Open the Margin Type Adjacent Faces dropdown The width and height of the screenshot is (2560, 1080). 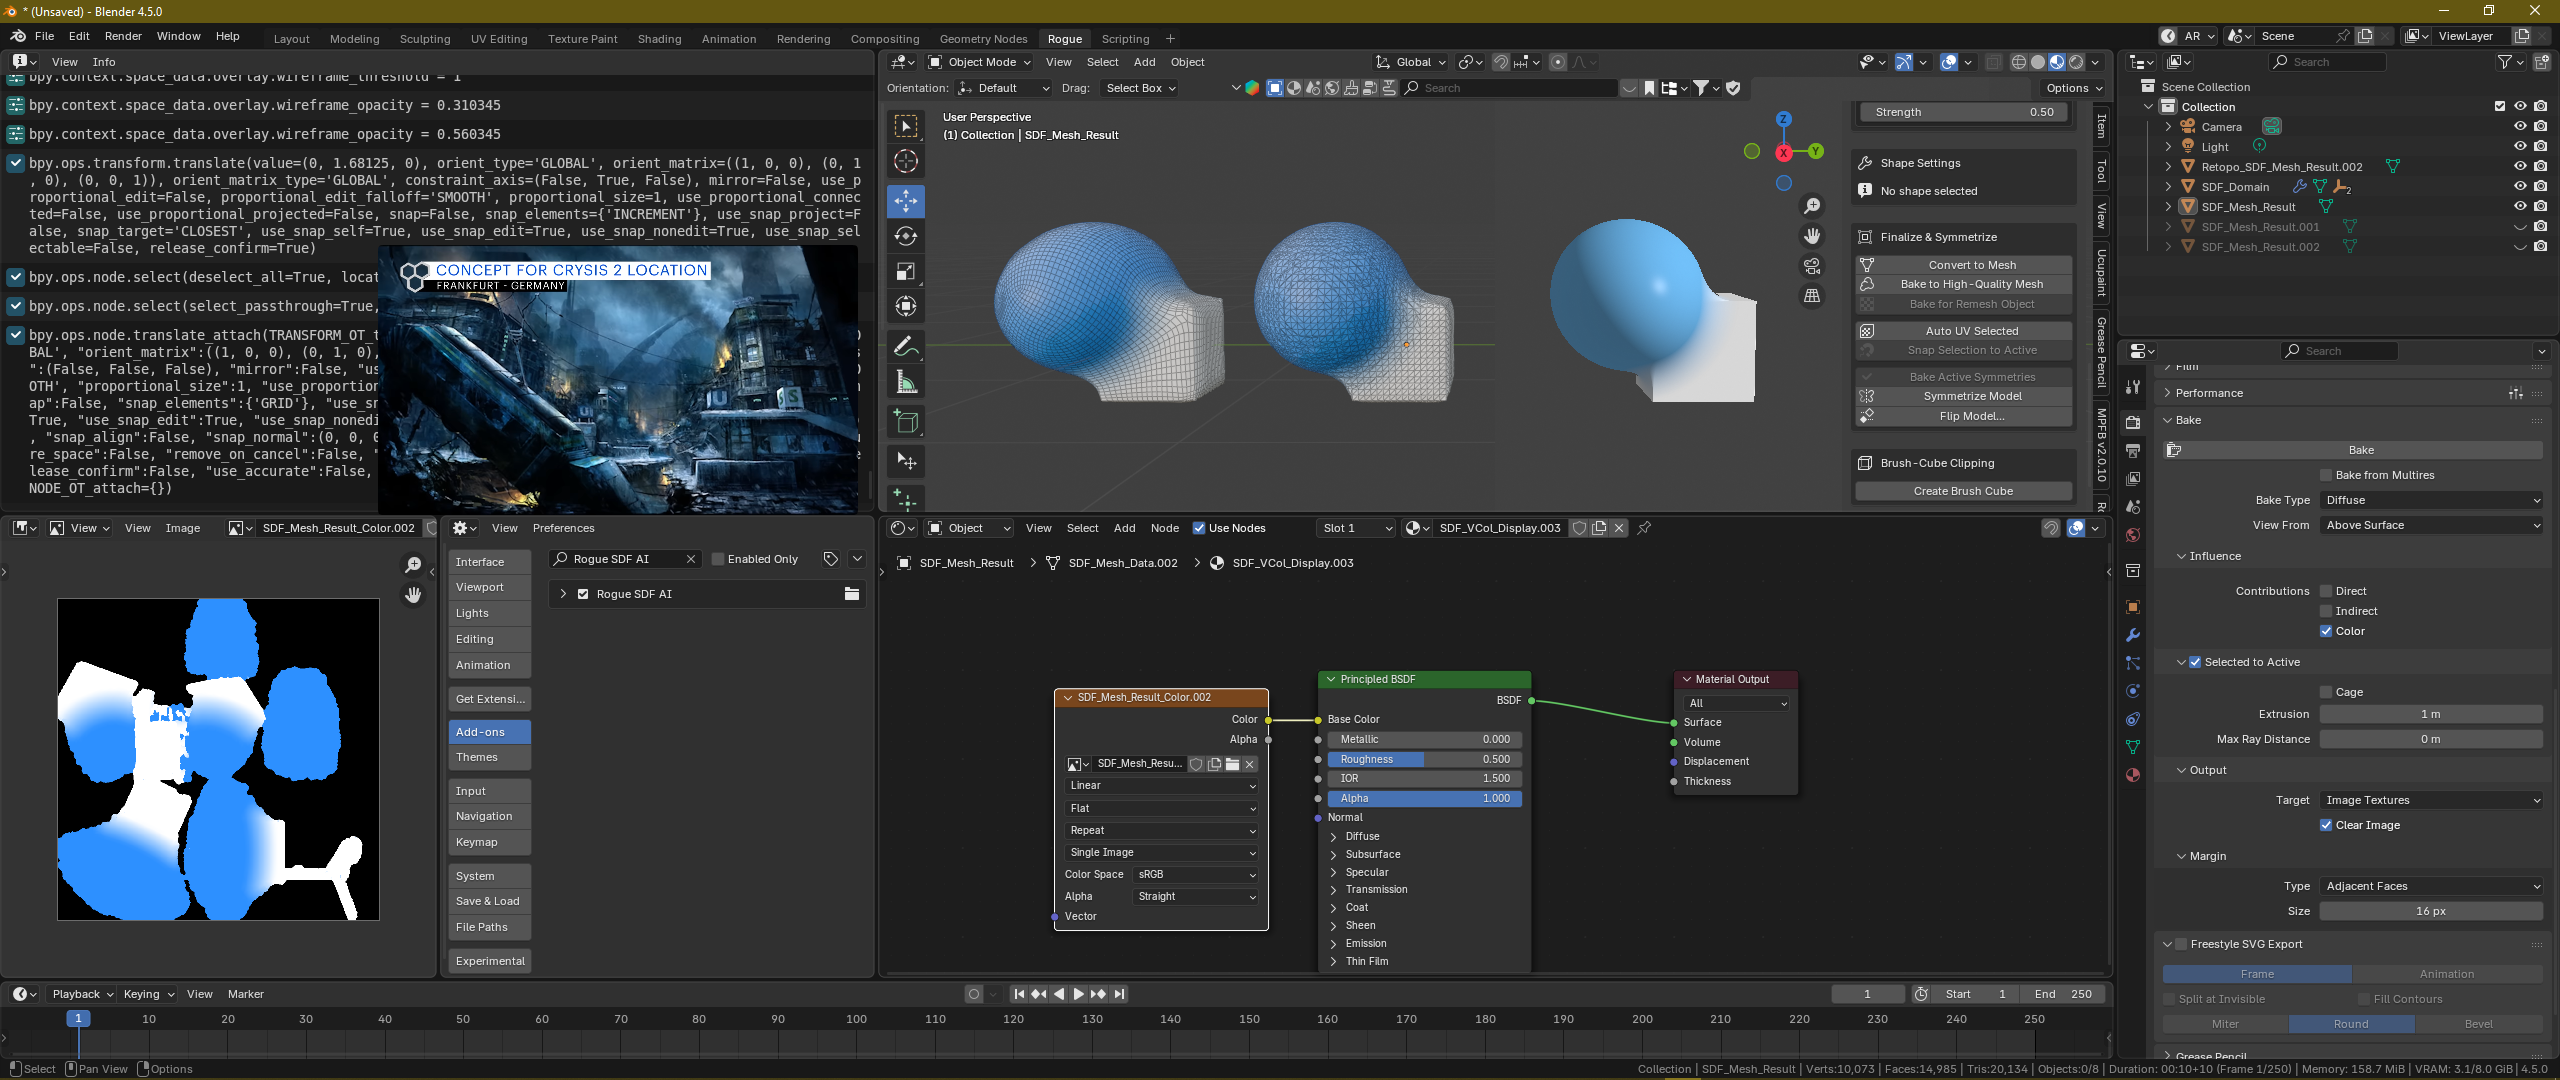point(2431,886)
